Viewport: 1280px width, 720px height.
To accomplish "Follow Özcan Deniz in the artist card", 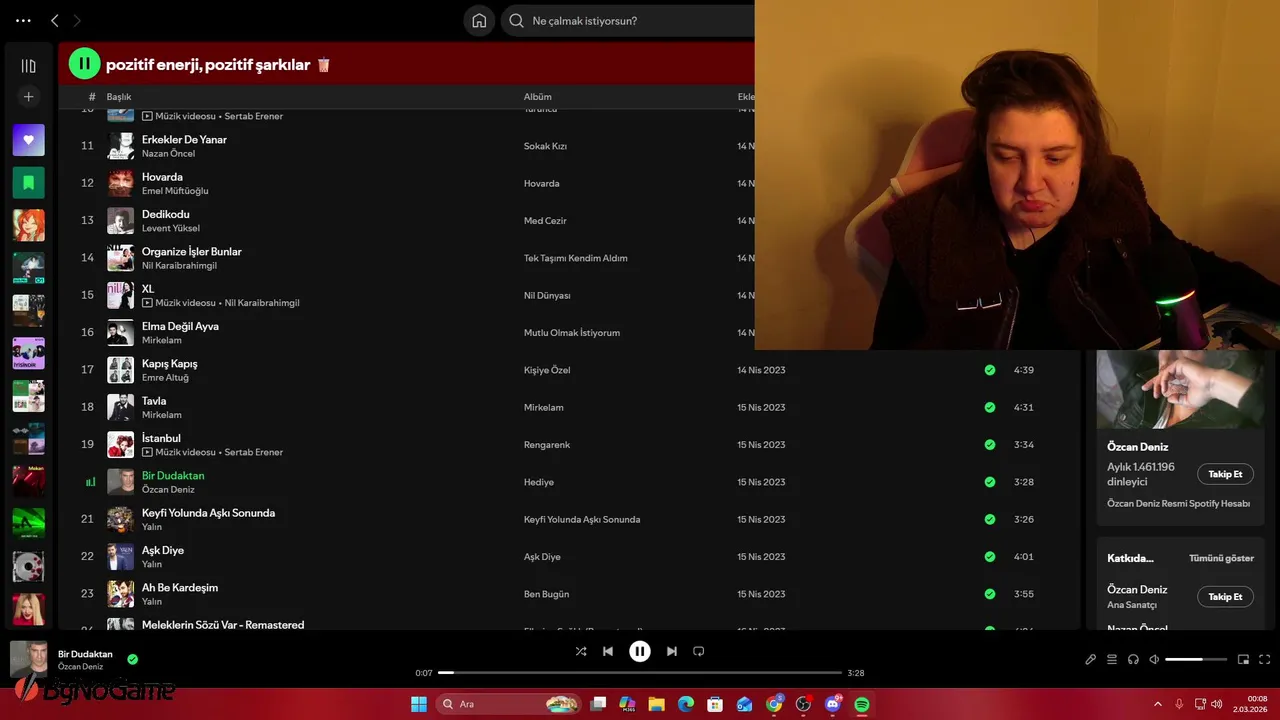I will [x=1225, y=474].
